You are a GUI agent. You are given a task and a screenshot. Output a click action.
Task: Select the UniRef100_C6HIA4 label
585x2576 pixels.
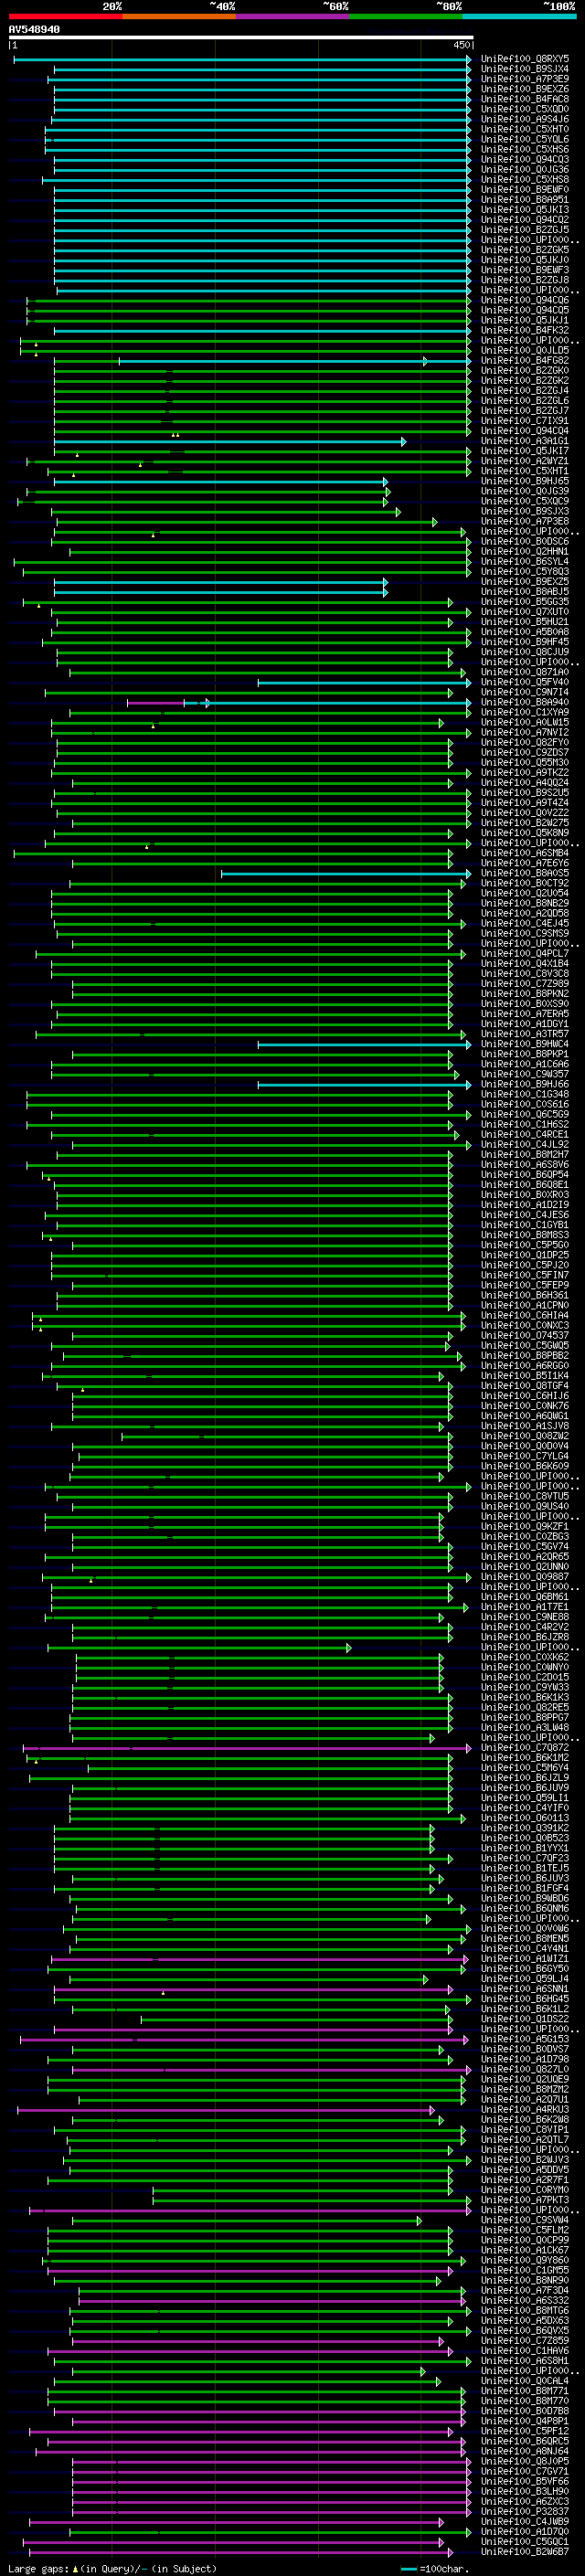pyautogui.click(x=525, y=1316)
